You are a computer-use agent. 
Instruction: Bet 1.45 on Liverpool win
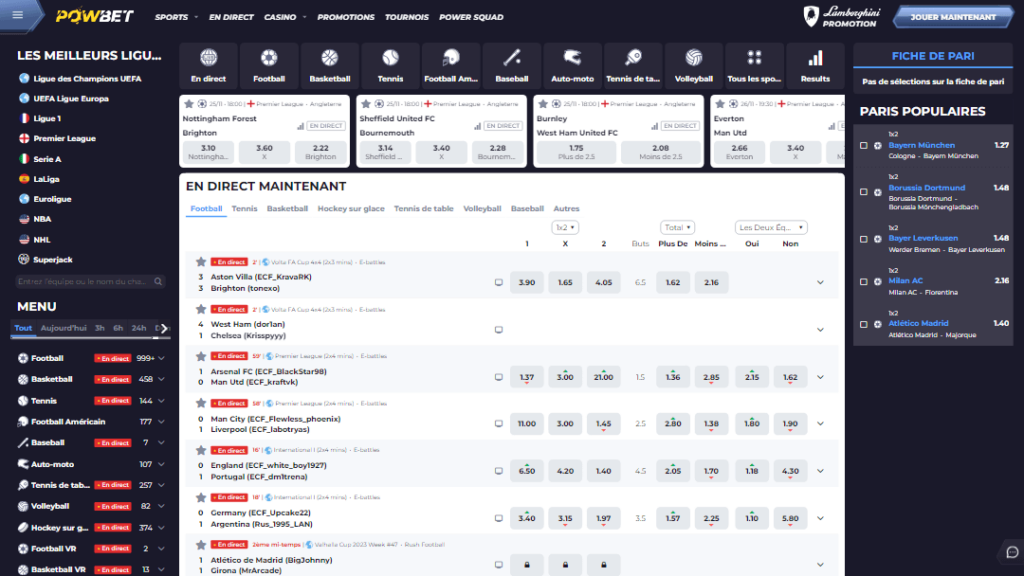603,424
